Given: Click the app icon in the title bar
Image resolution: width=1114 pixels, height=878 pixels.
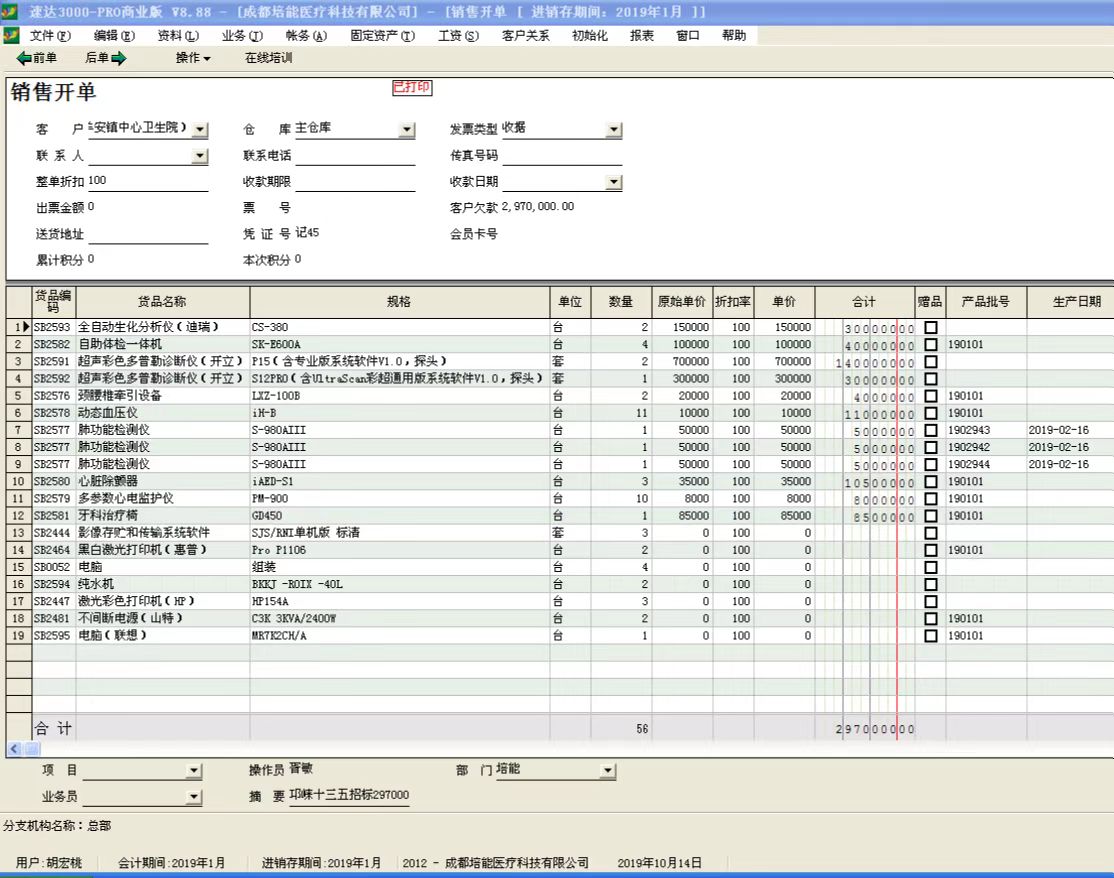Looking at the screenshot, I should [10, 11].
